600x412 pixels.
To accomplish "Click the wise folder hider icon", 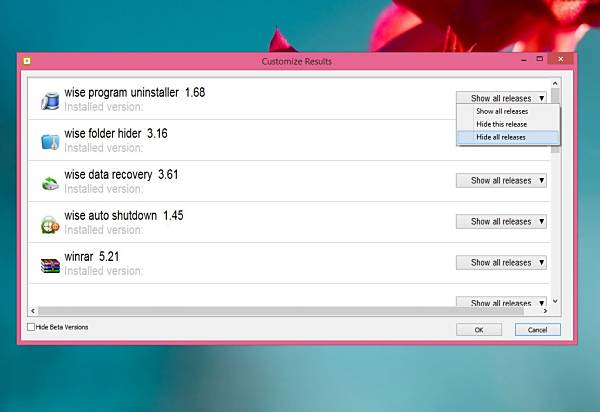I will pos(50,142).
